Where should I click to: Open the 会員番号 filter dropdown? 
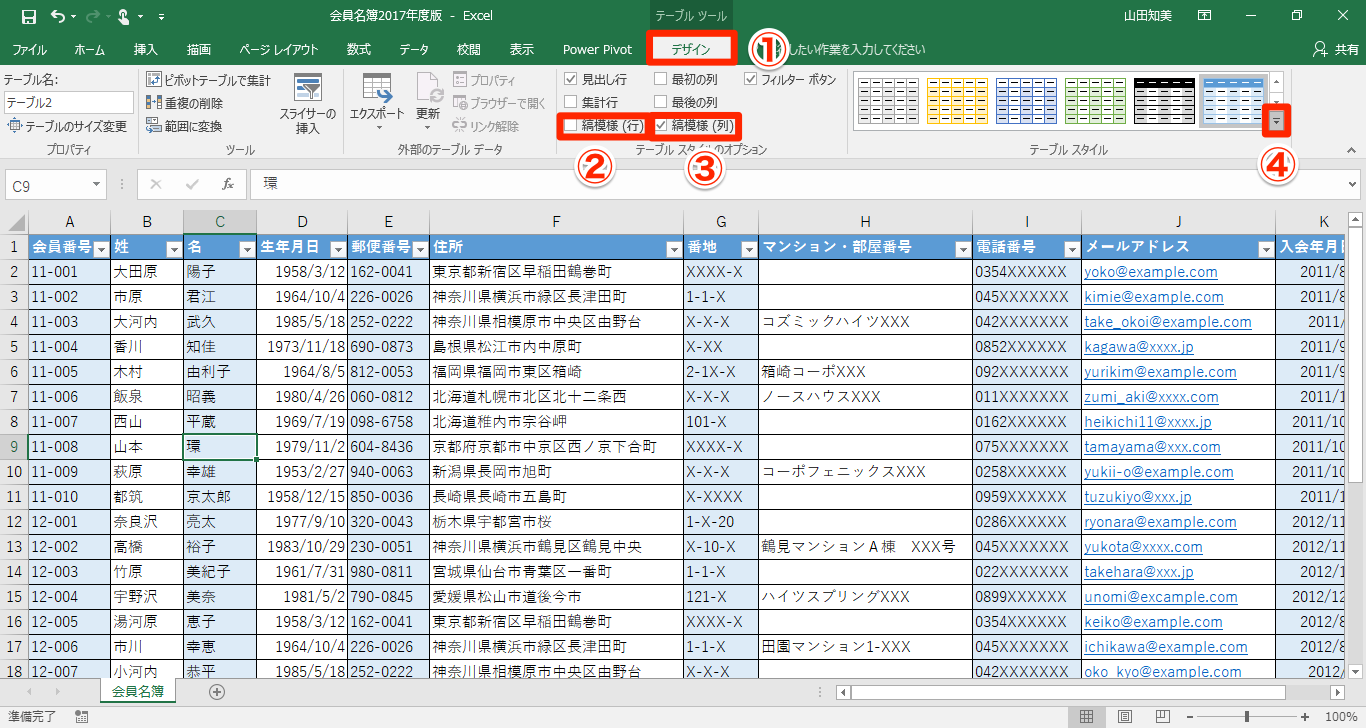point(101,248)
